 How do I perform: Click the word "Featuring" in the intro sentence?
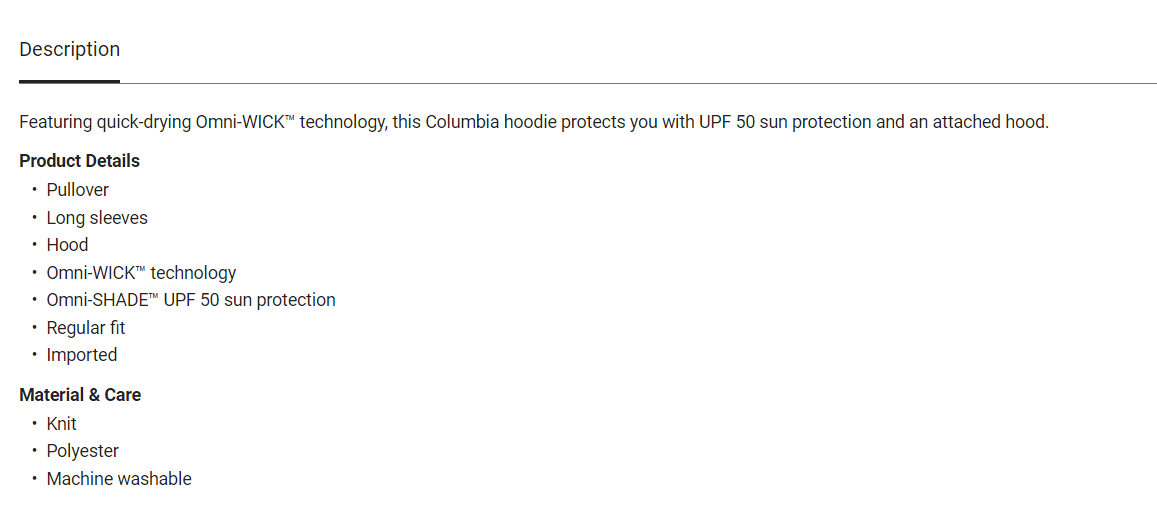click(56, 122)
